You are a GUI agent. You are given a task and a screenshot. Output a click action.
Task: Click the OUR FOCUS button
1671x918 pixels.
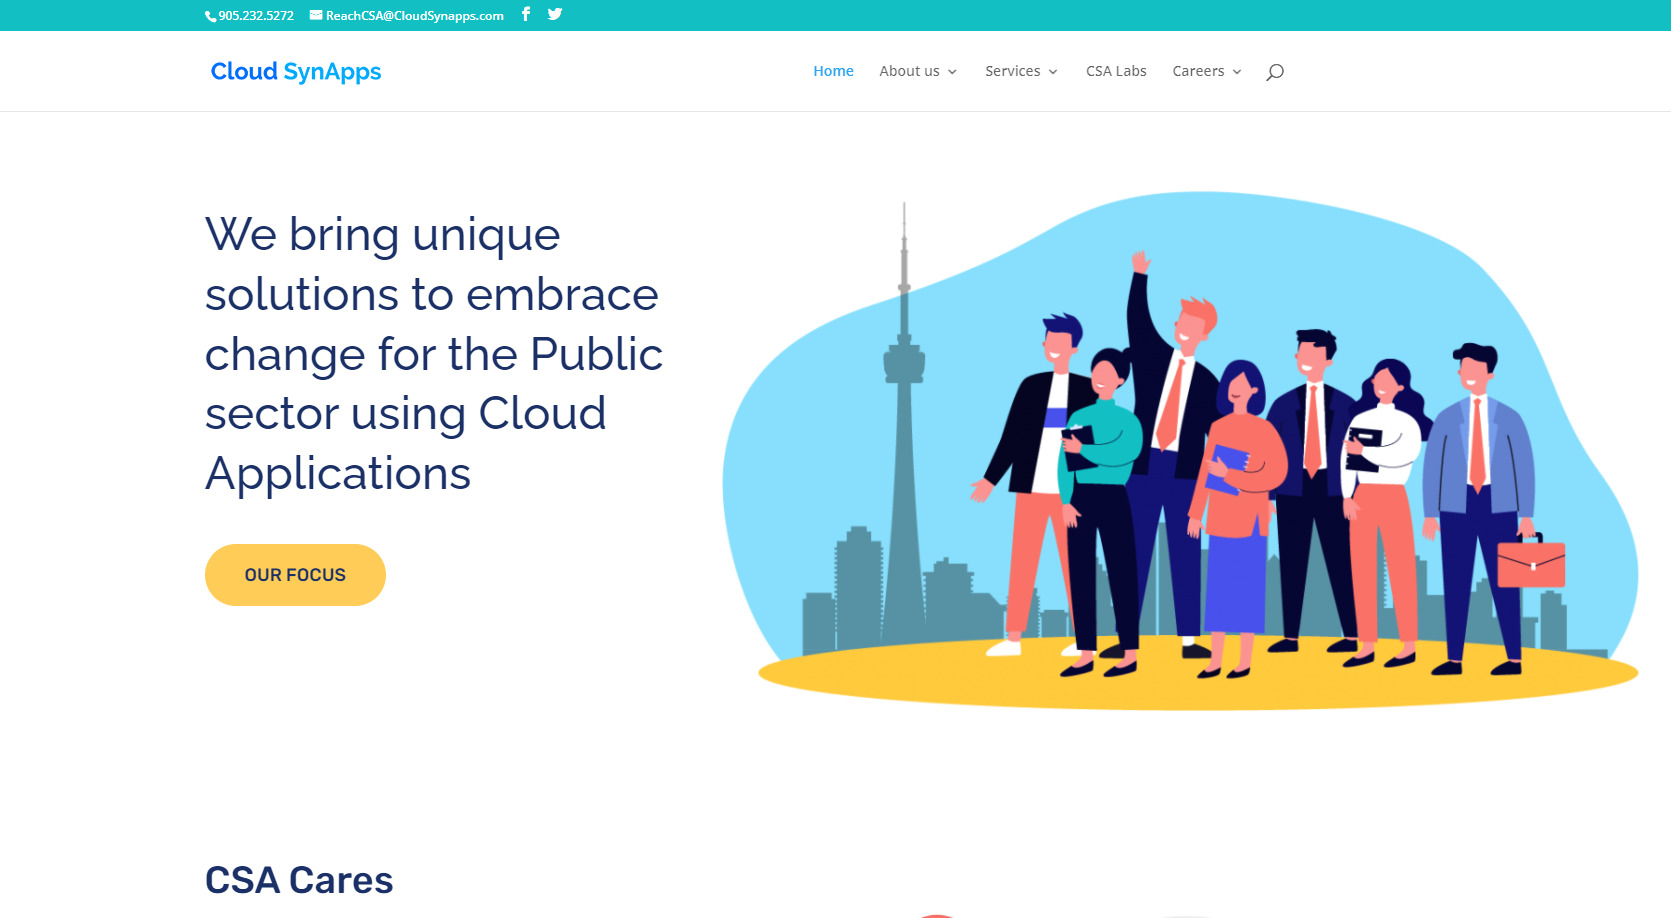point(295,574)
